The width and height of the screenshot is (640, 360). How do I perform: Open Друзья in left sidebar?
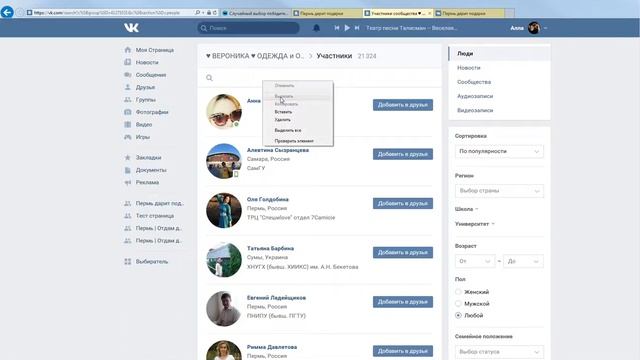pos(145,87)
